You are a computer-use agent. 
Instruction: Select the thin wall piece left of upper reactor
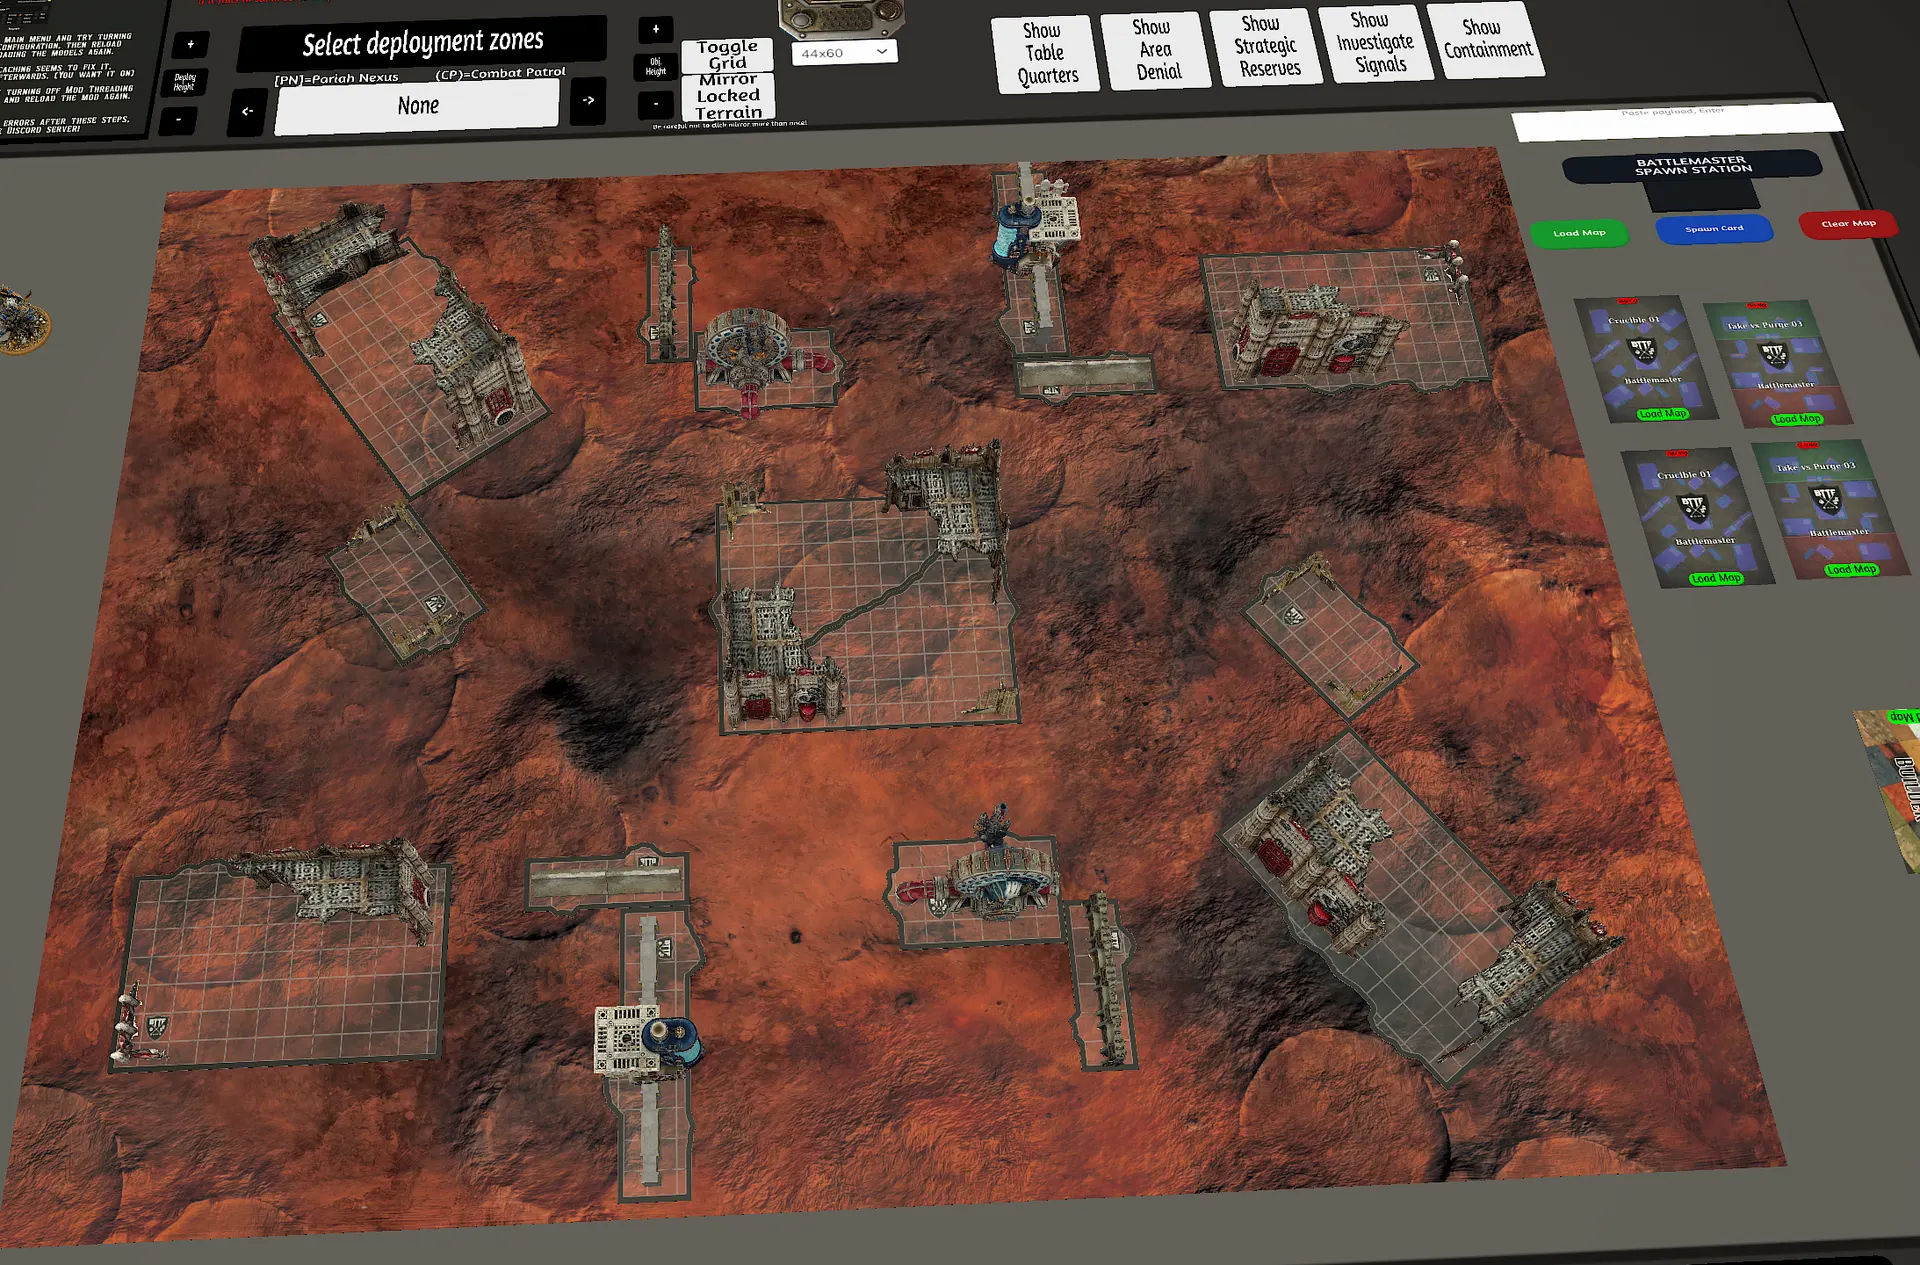(667, 296)
